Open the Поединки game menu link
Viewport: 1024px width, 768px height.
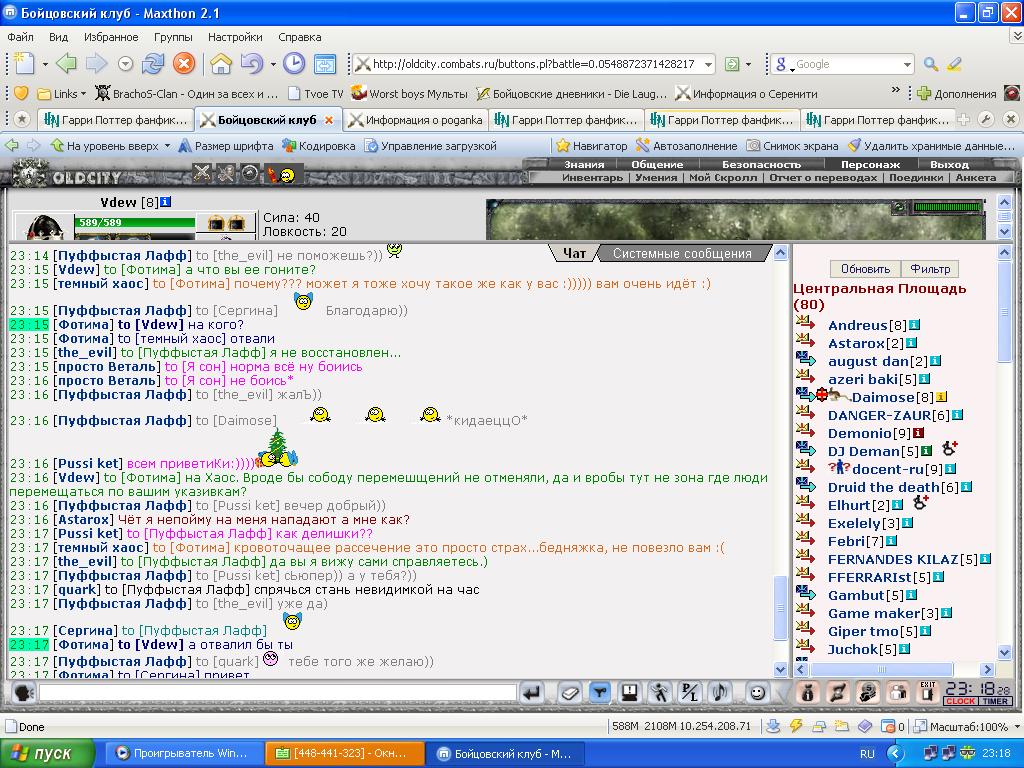(916, 177)
